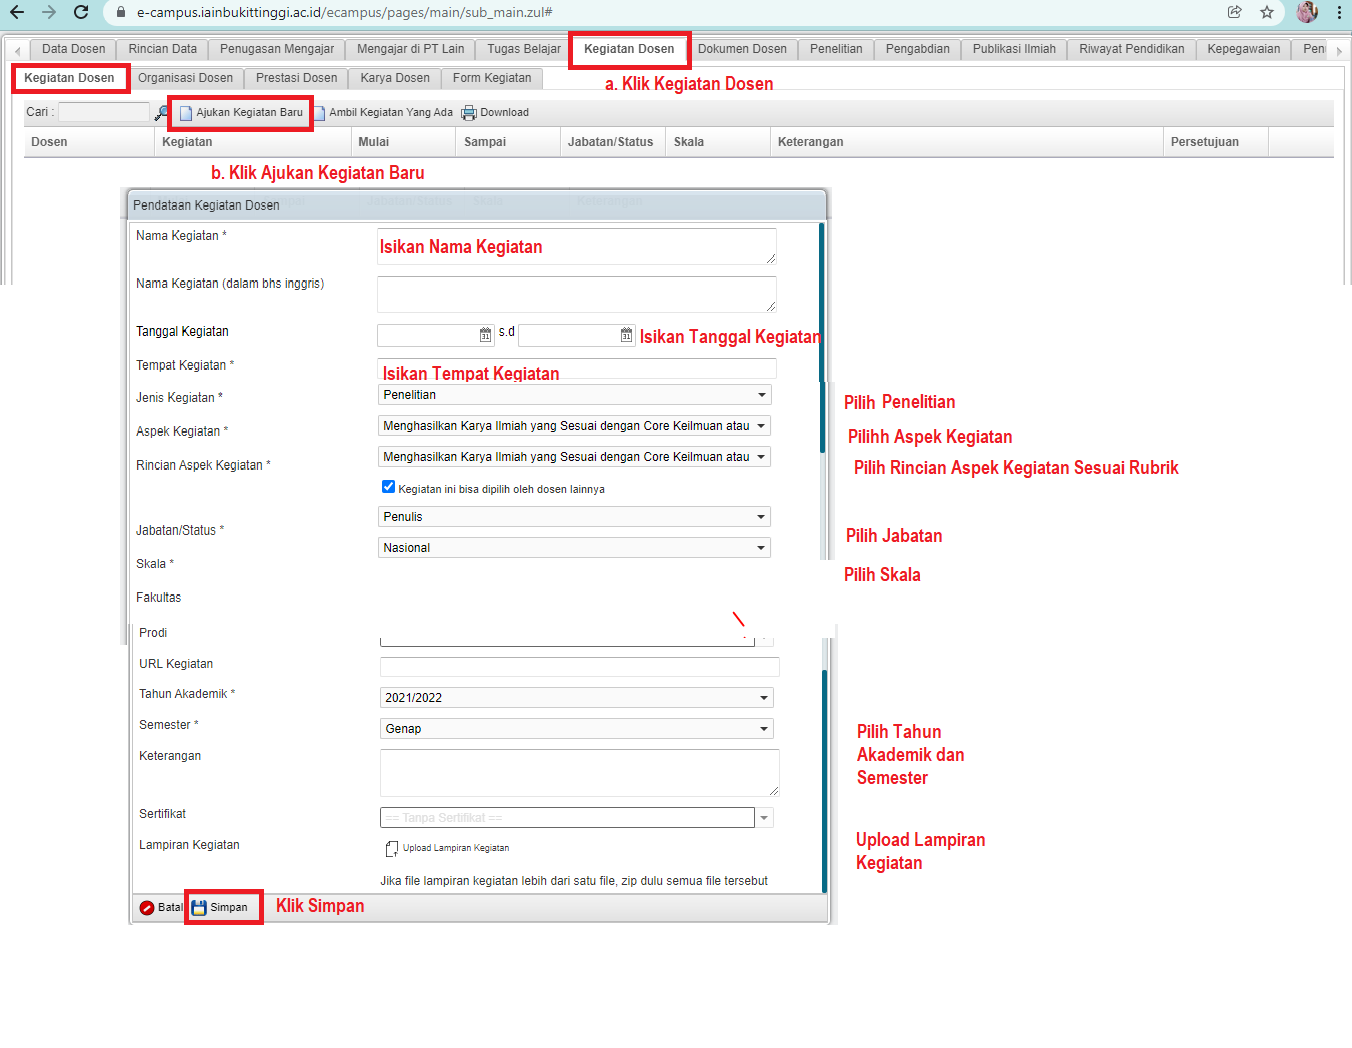This screenshot has height=1048, width=1352.
Task: Click the Nama Kegiatan text field
Action: 576,246
